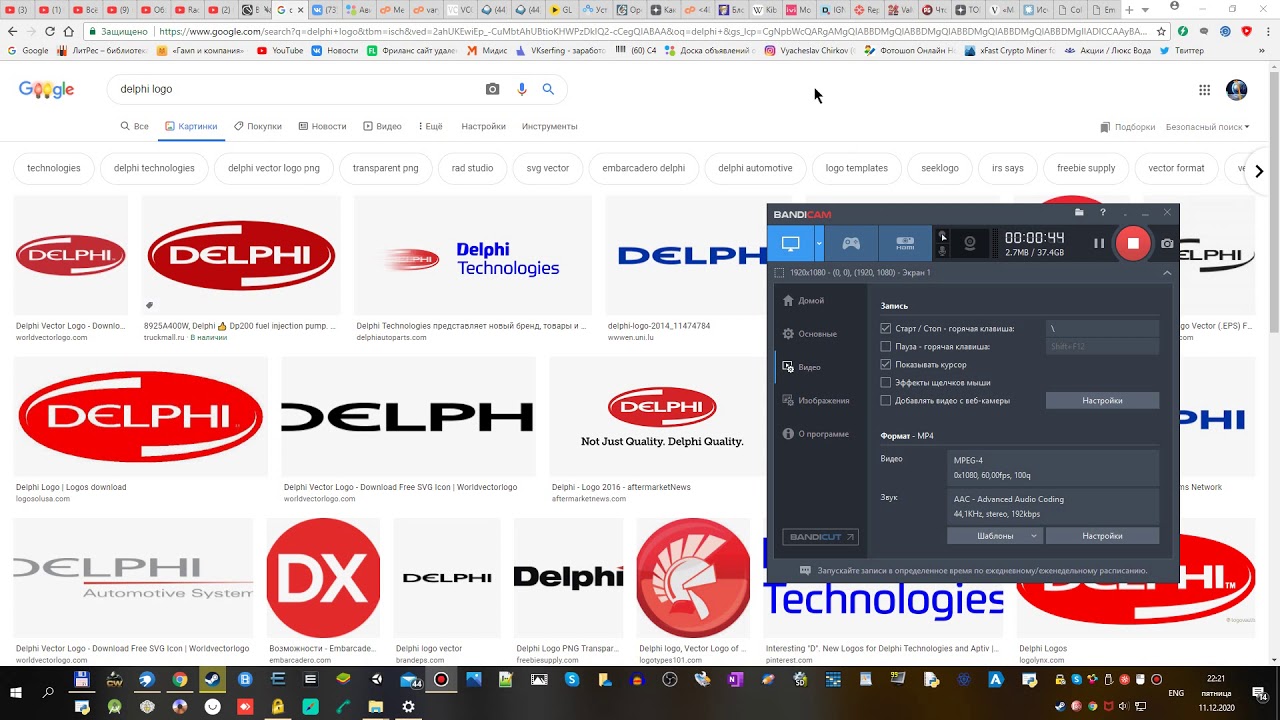Collapse the 1920x1080 capture area bar

click(x=1167, y=272)
